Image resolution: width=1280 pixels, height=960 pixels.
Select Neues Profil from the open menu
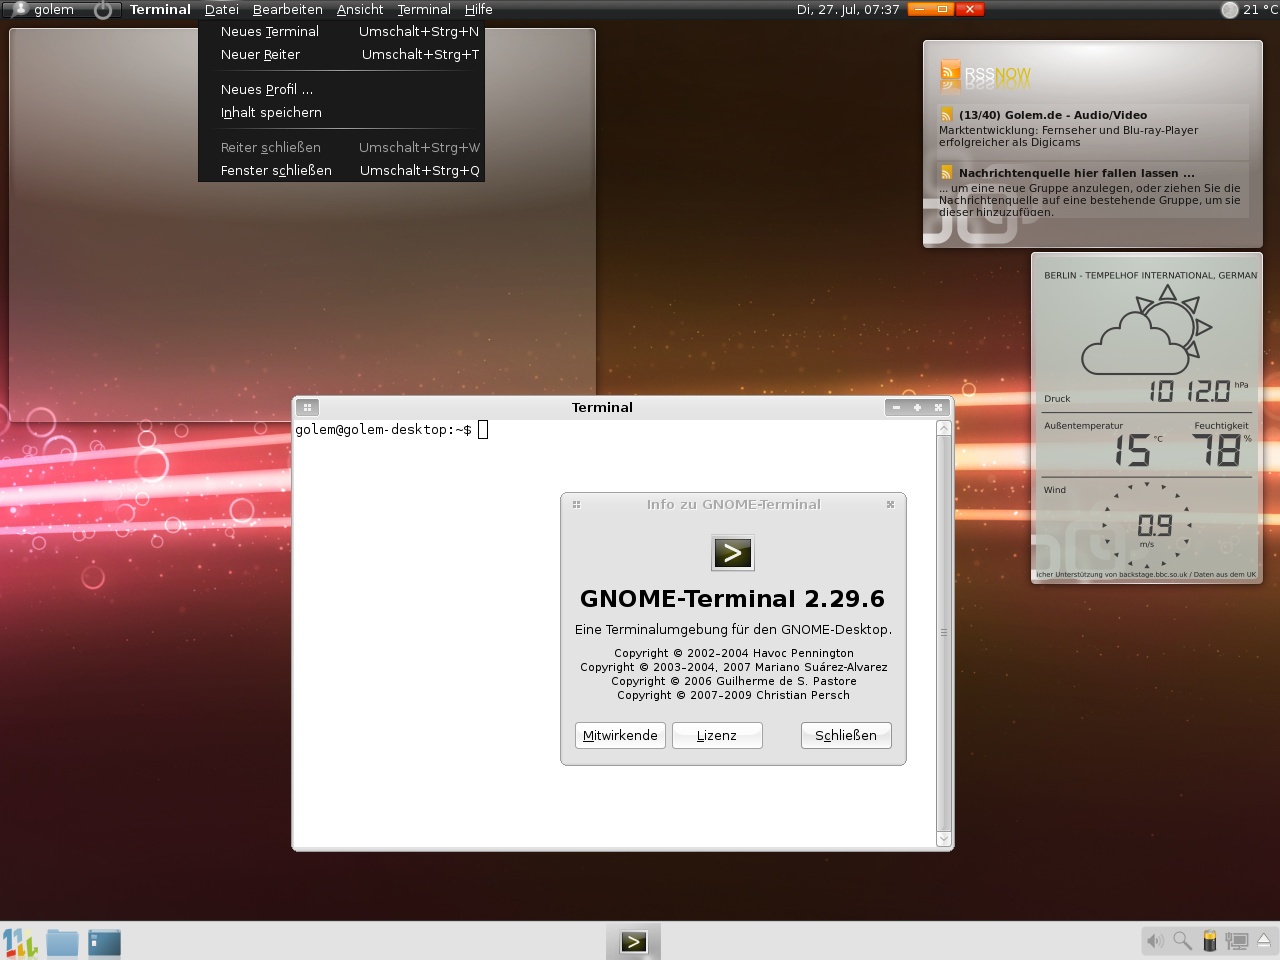tap(265, 89)
